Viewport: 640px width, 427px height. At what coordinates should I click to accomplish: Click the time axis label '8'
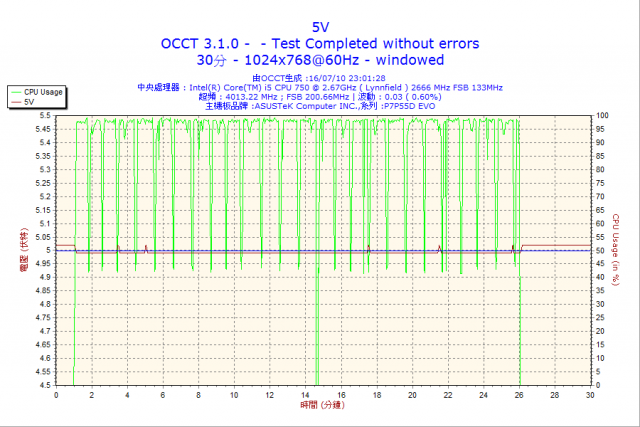198,395
